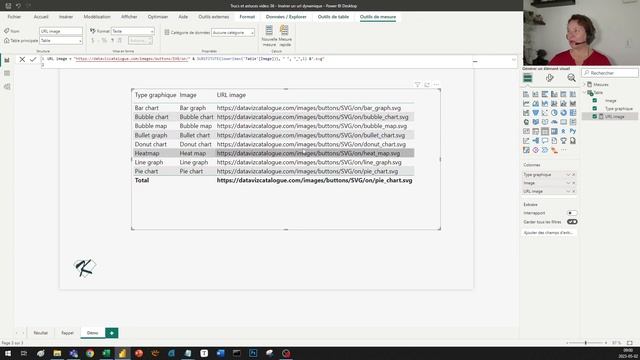Open the visual's more options ellipsis
The width and height of the screenshot is (640, 360).
[436, 84]
